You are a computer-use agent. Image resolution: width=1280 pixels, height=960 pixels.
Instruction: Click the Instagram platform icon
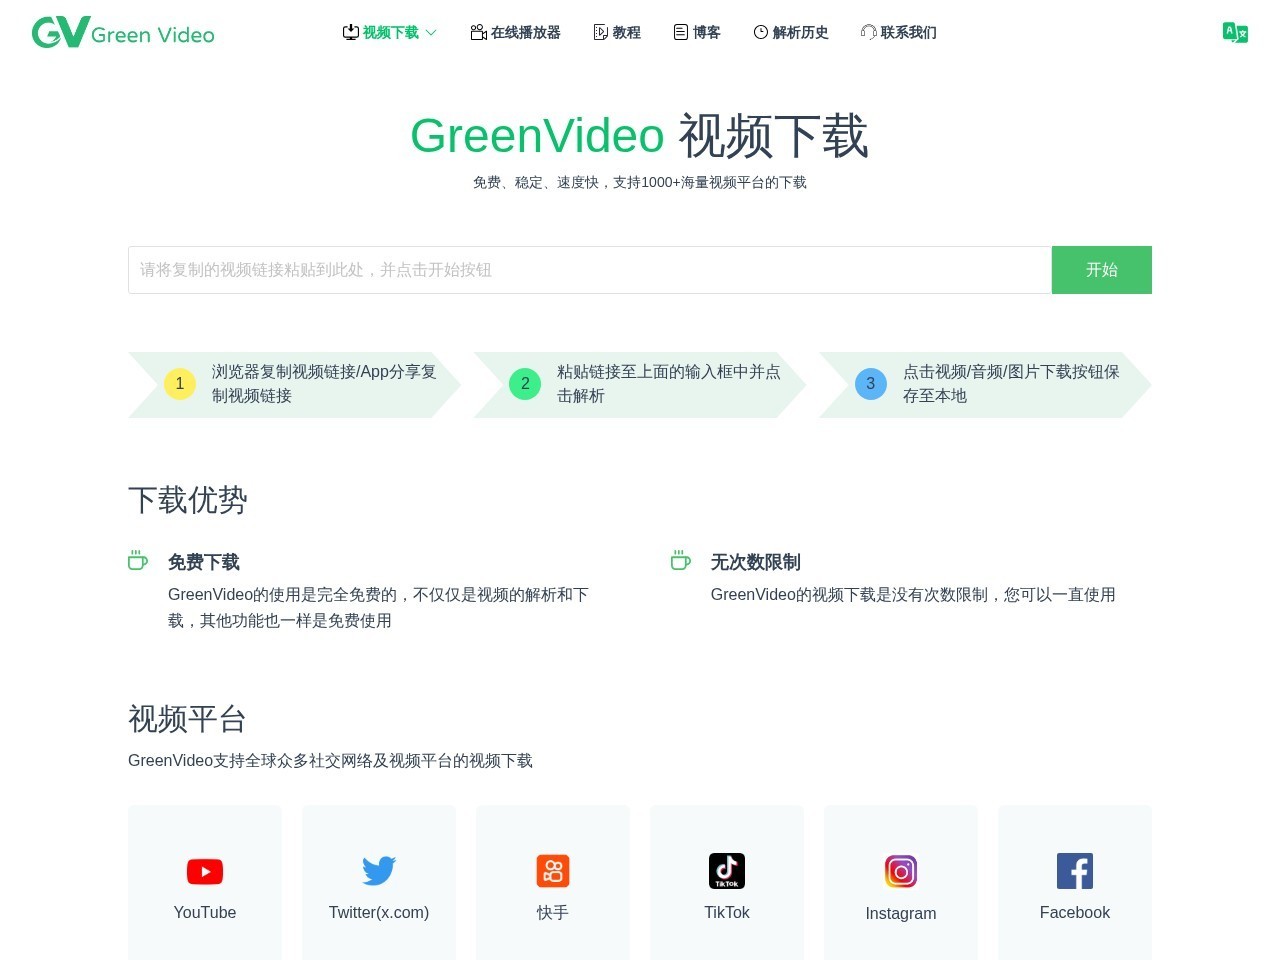[901, 872]
